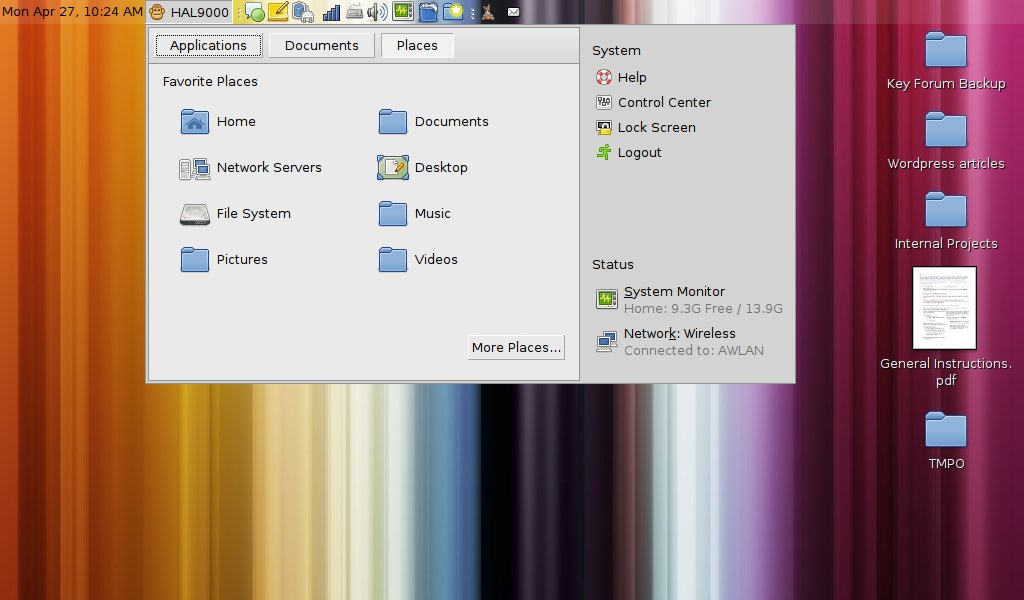Screen dimensions: 1024x600
Task: Open the instant messenger from the top panel
Action: (x=253, y=11)
